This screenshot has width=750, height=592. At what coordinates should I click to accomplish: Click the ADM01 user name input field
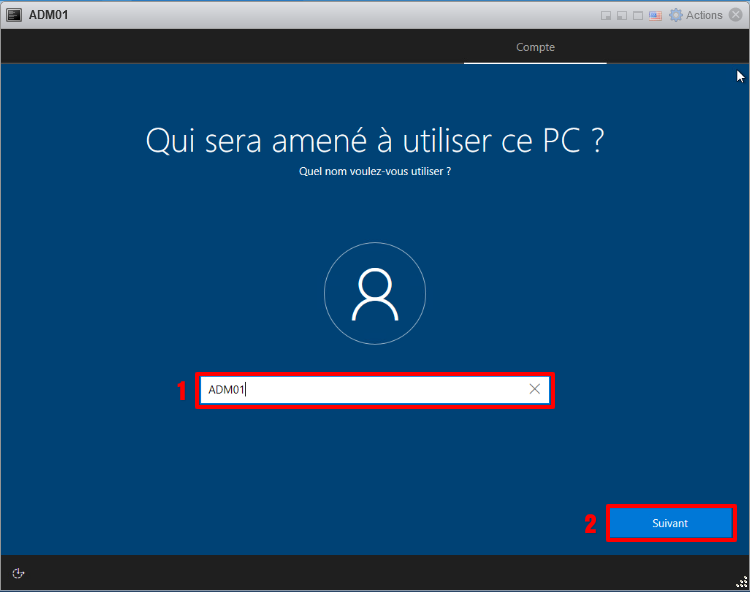pyautogui.click(x=360, y=389)
